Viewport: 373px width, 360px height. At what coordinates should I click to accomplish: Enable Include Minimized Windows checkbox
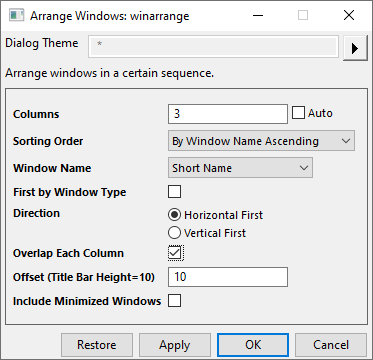point(175,301)
